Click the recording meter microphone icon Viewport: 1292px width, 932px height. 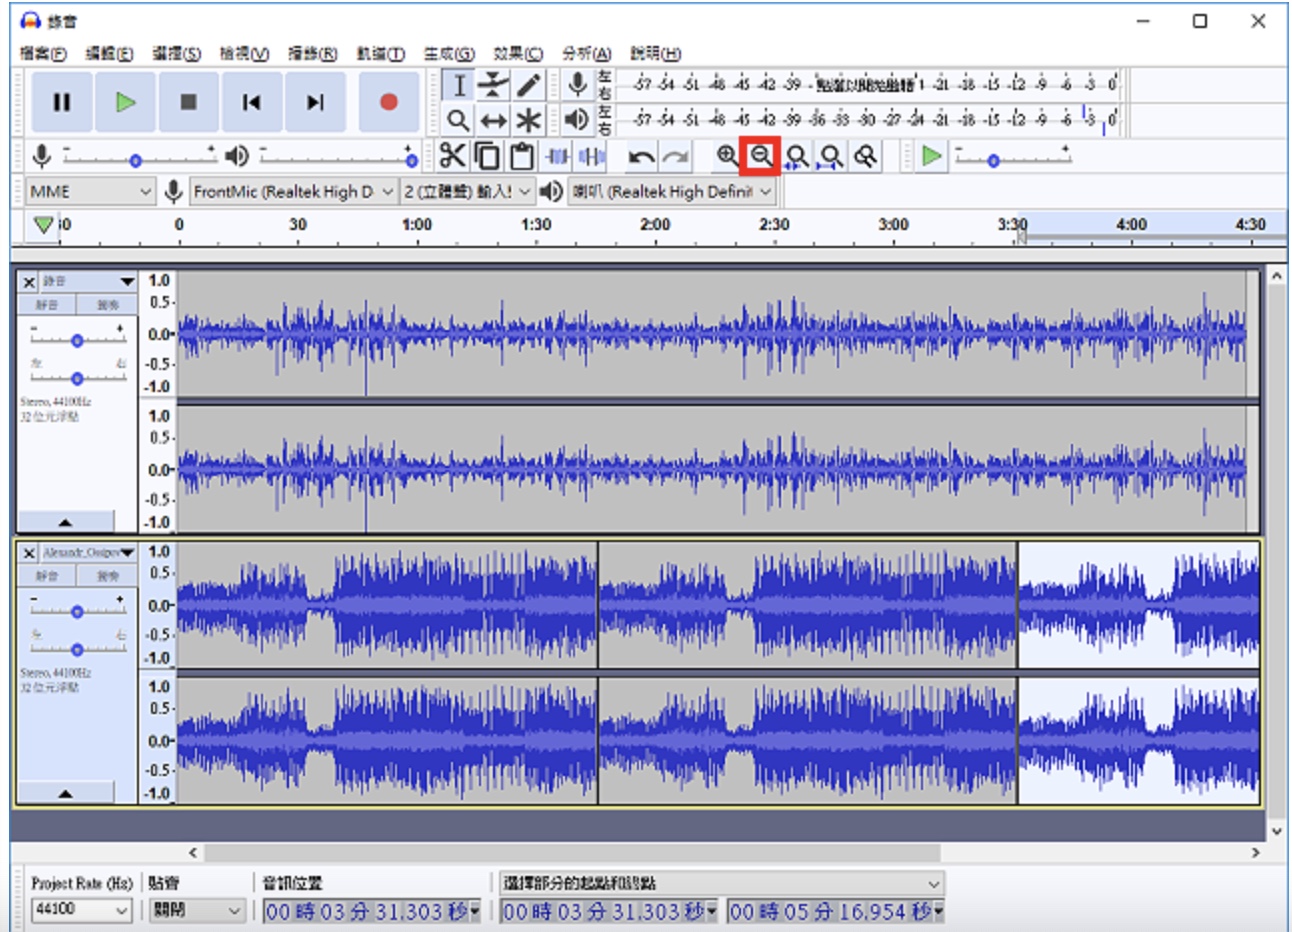[577, 84]
